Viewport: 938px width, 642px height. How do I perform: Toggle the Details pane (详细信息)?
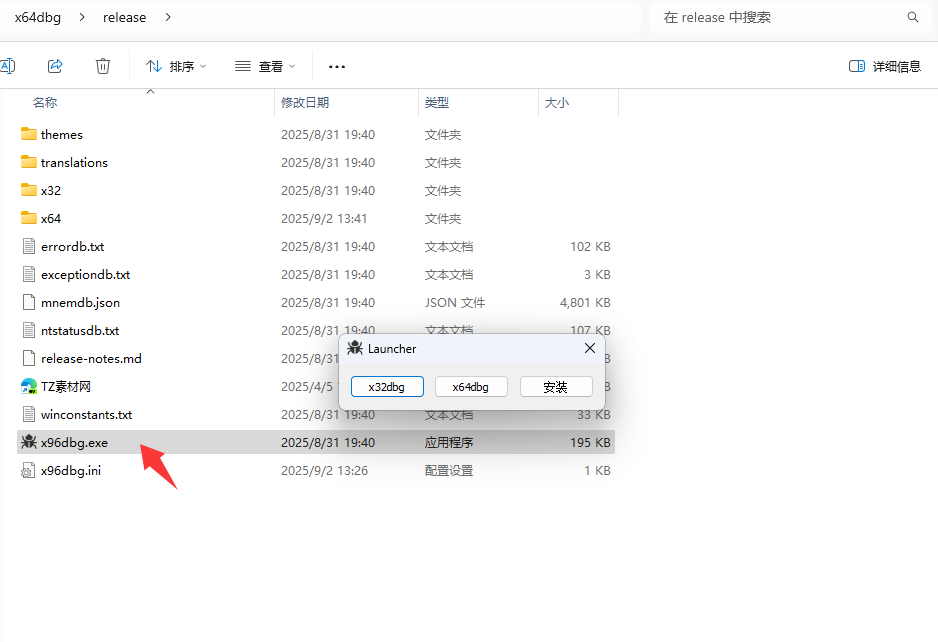pos(885,66)
